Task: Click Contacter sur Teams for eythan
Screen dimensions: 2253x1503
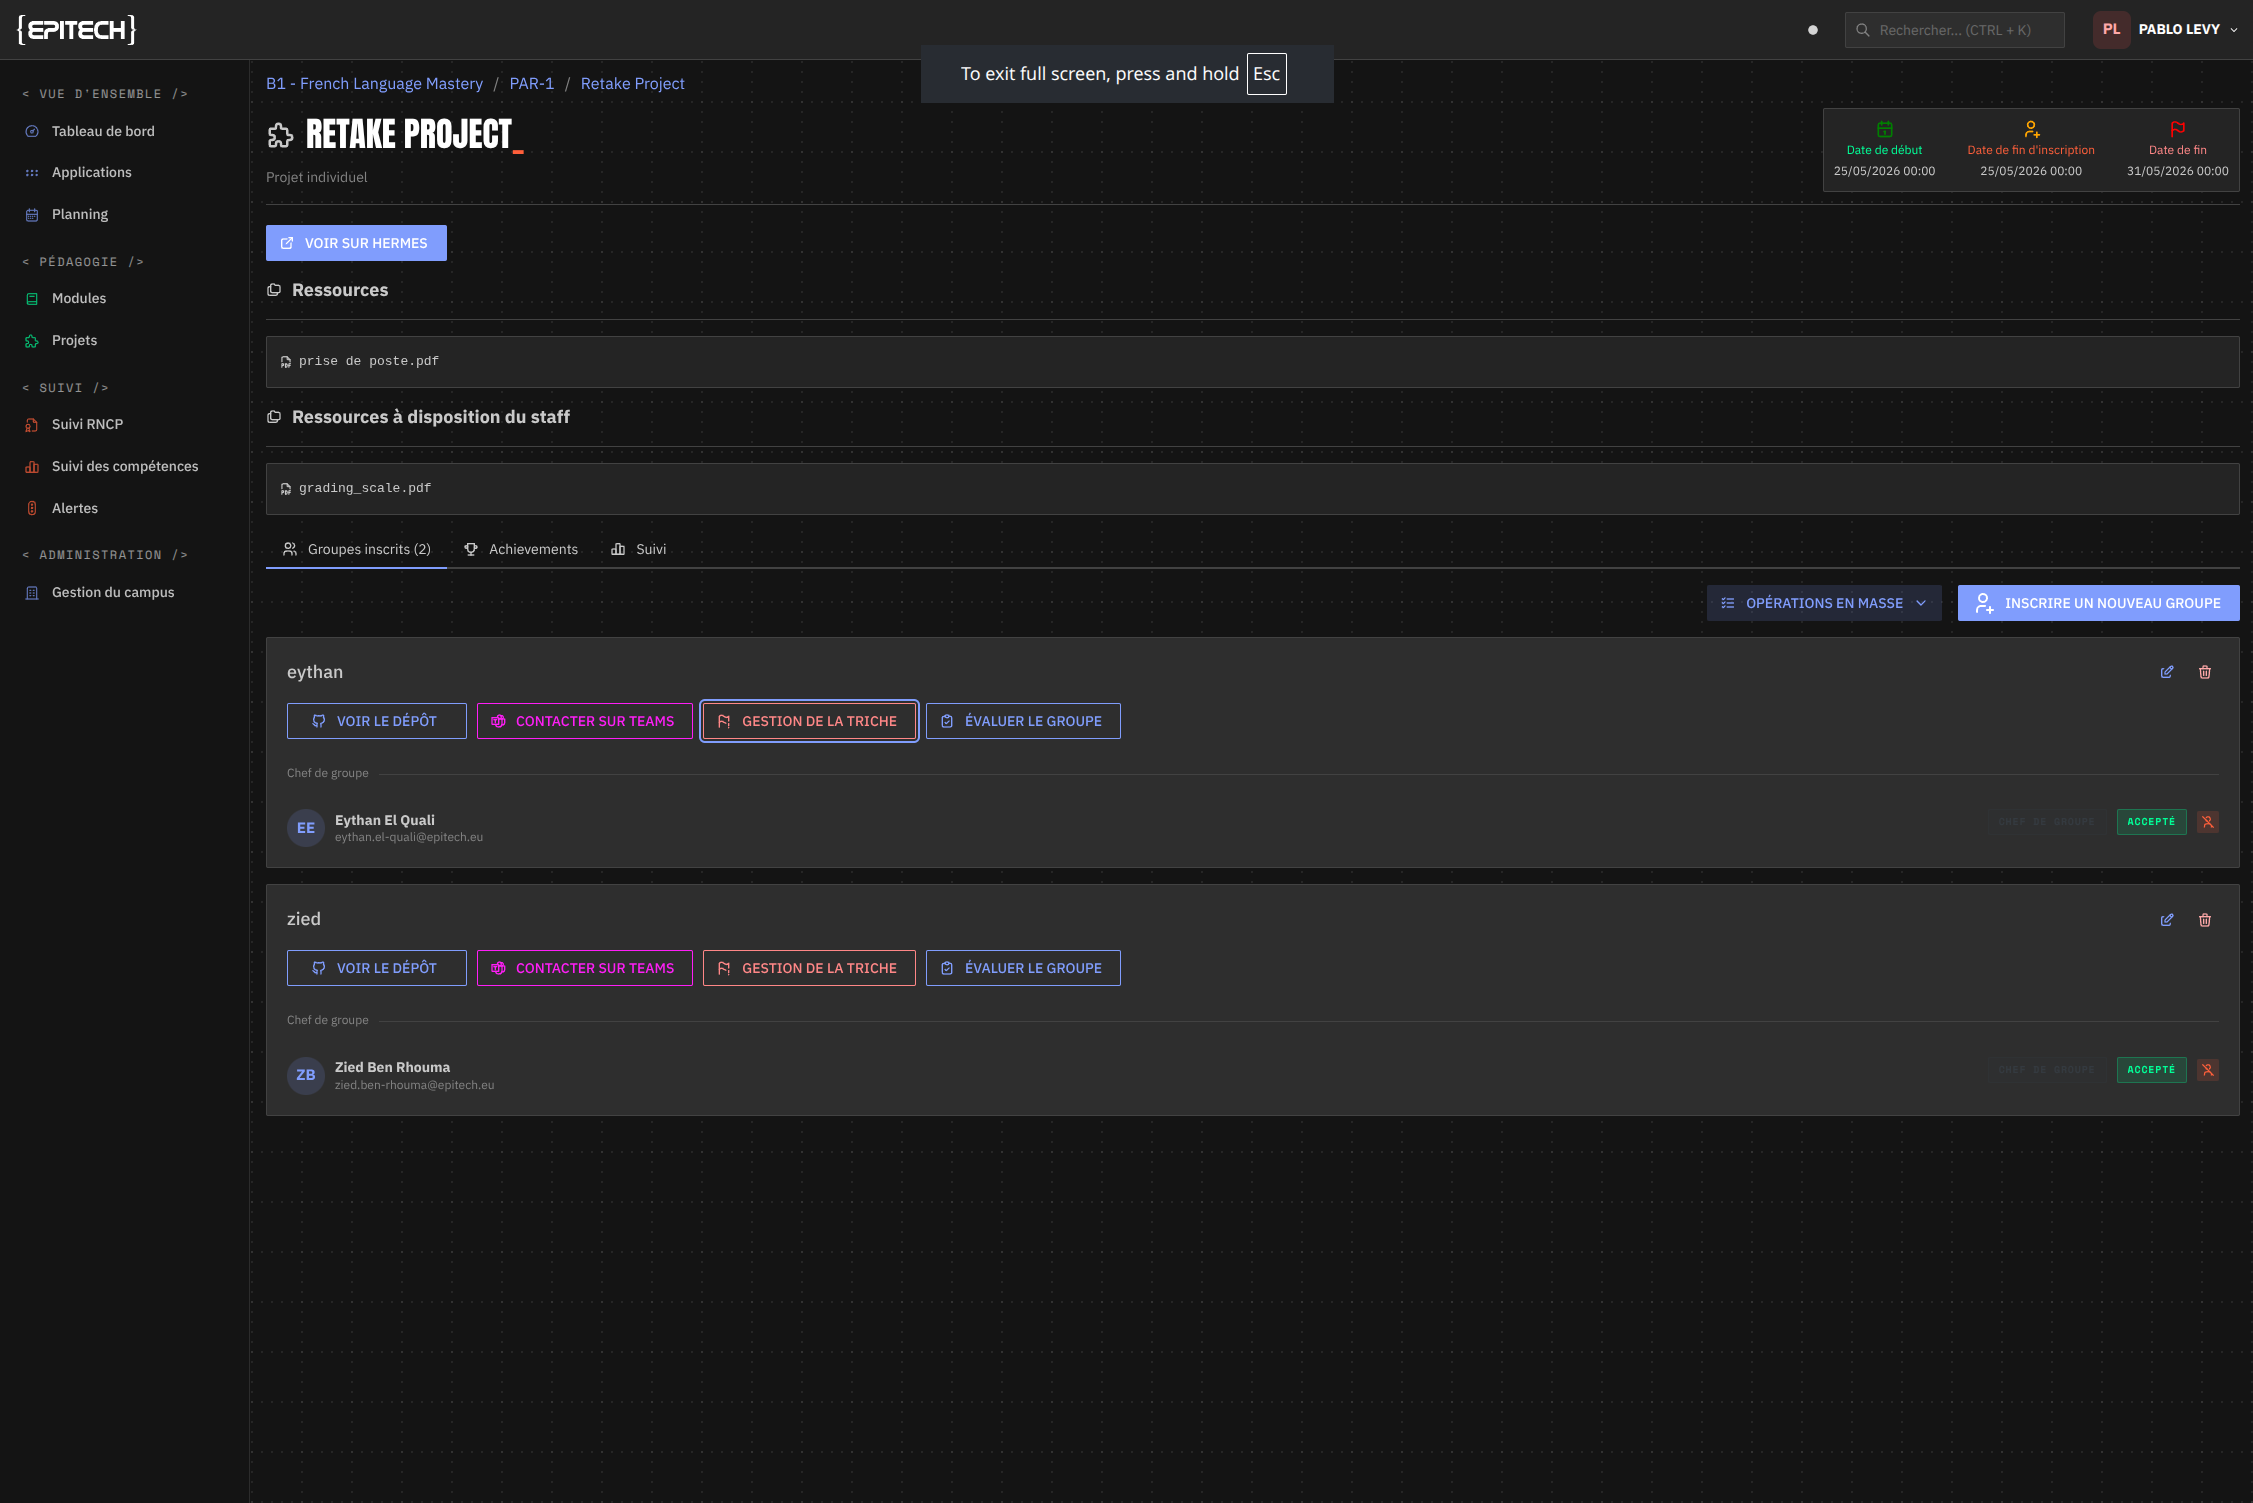Action: 584,721
